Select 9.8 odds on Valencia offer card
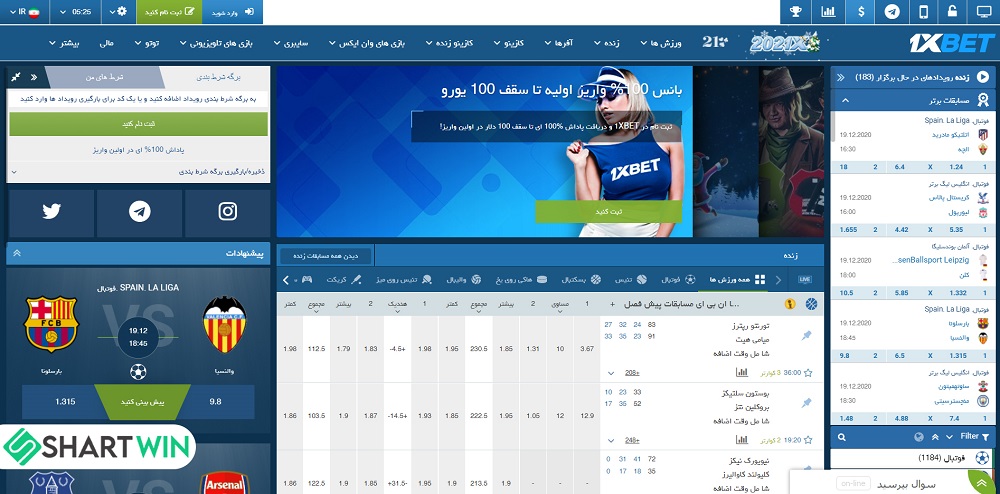1000x494 pixels. [215, 402]
